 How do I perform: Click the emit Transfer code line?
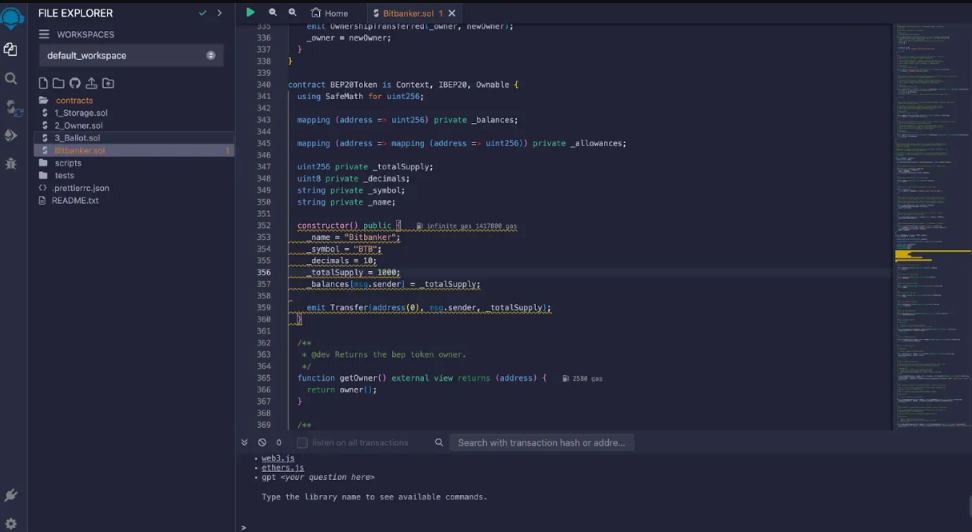(x=428, y=308)
